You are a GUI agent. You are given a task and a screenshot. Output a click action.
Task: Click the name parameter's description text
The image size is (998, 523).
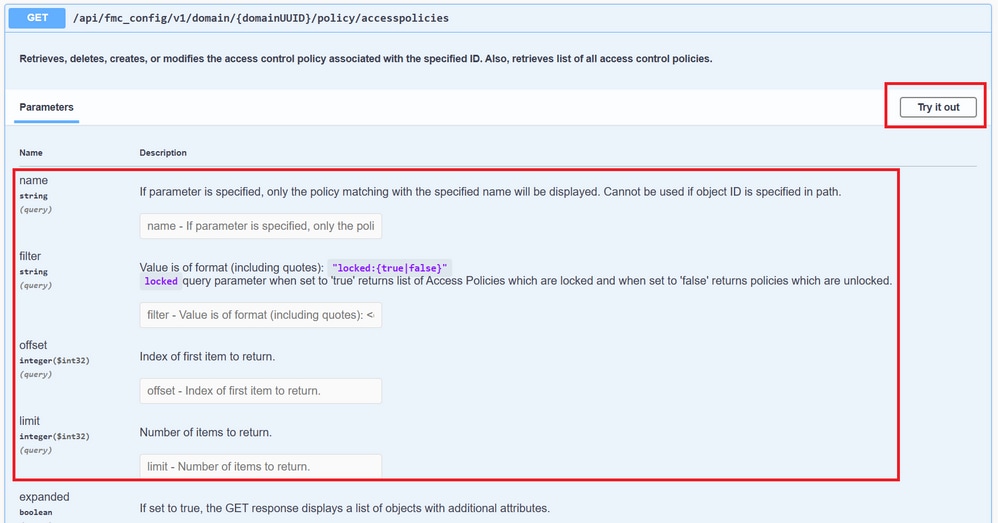tap(490, 192)
